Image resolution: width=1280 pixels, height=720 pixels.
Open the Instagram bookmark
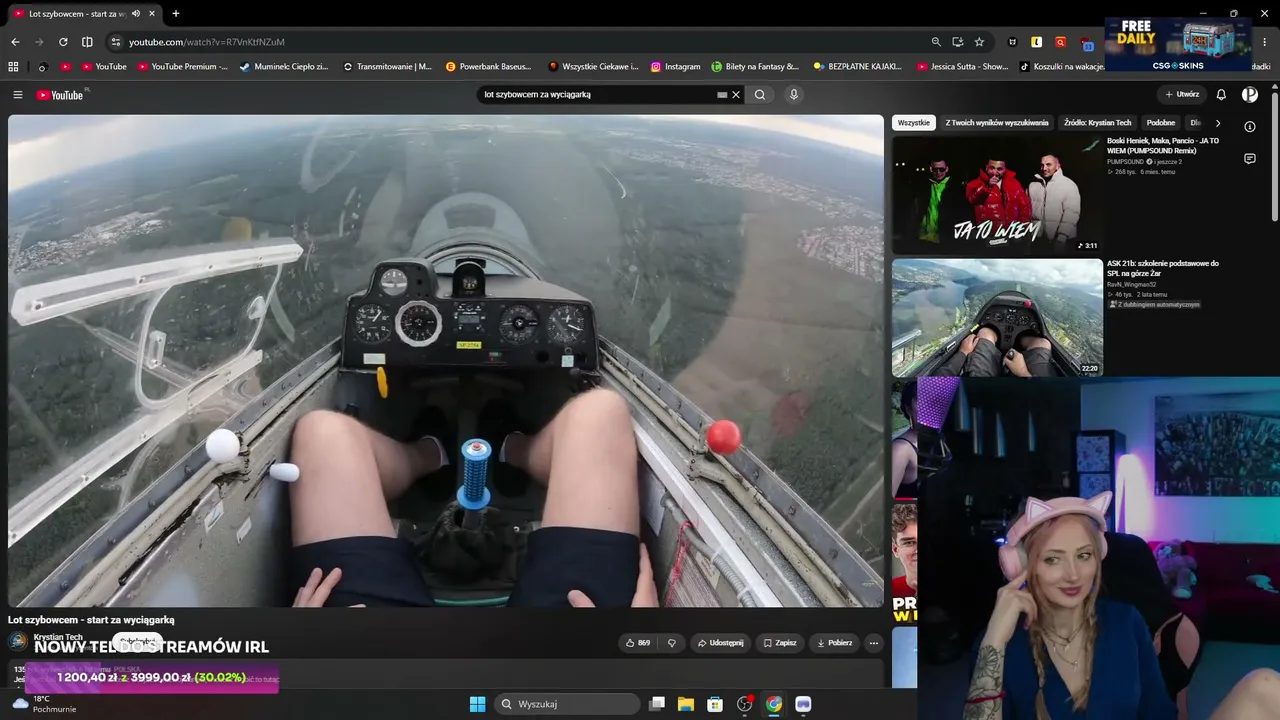pos(675,67)
